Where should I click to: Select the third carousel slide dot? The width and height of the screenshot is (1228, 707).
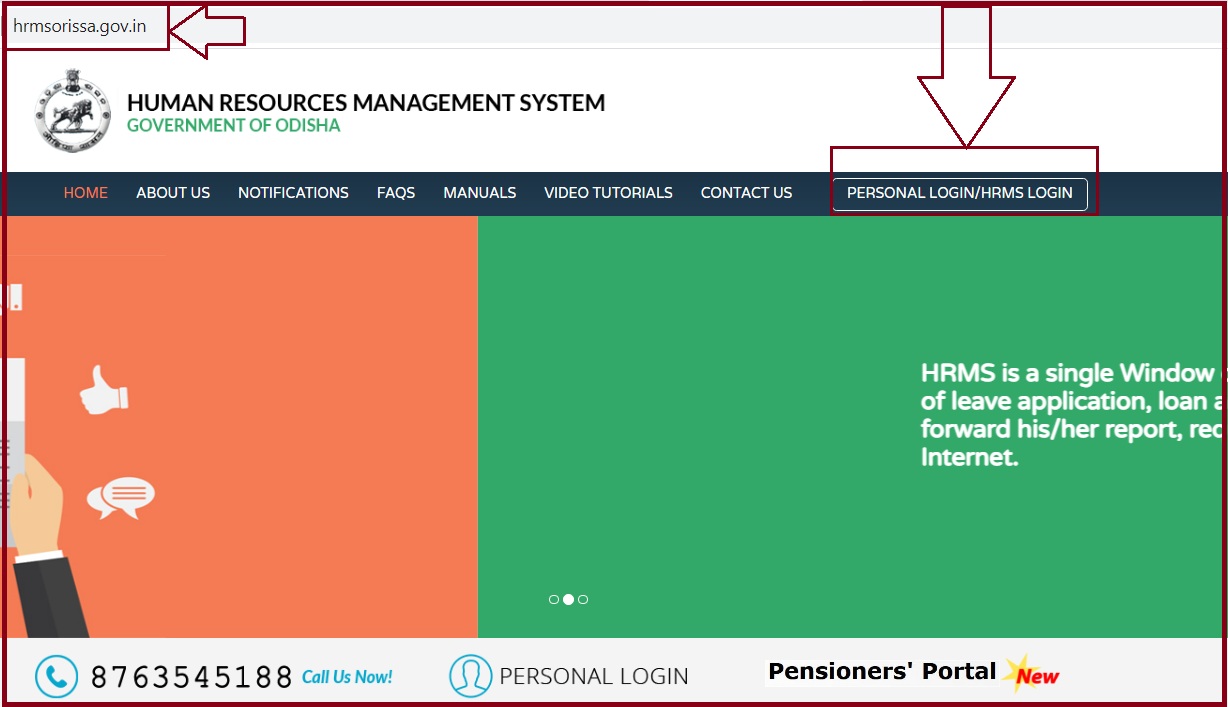tap(583, 599)
